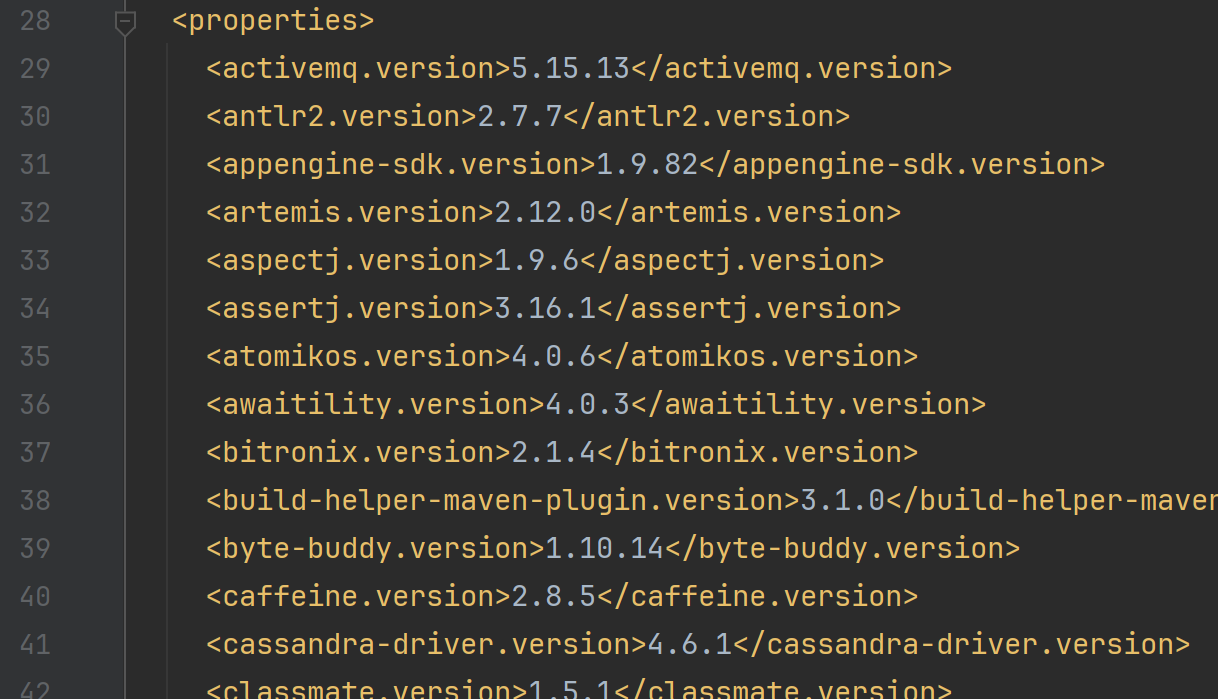Click the artemis version value 2.12.0
Viewport: 1218px width, 699px height.
(545, 213)
